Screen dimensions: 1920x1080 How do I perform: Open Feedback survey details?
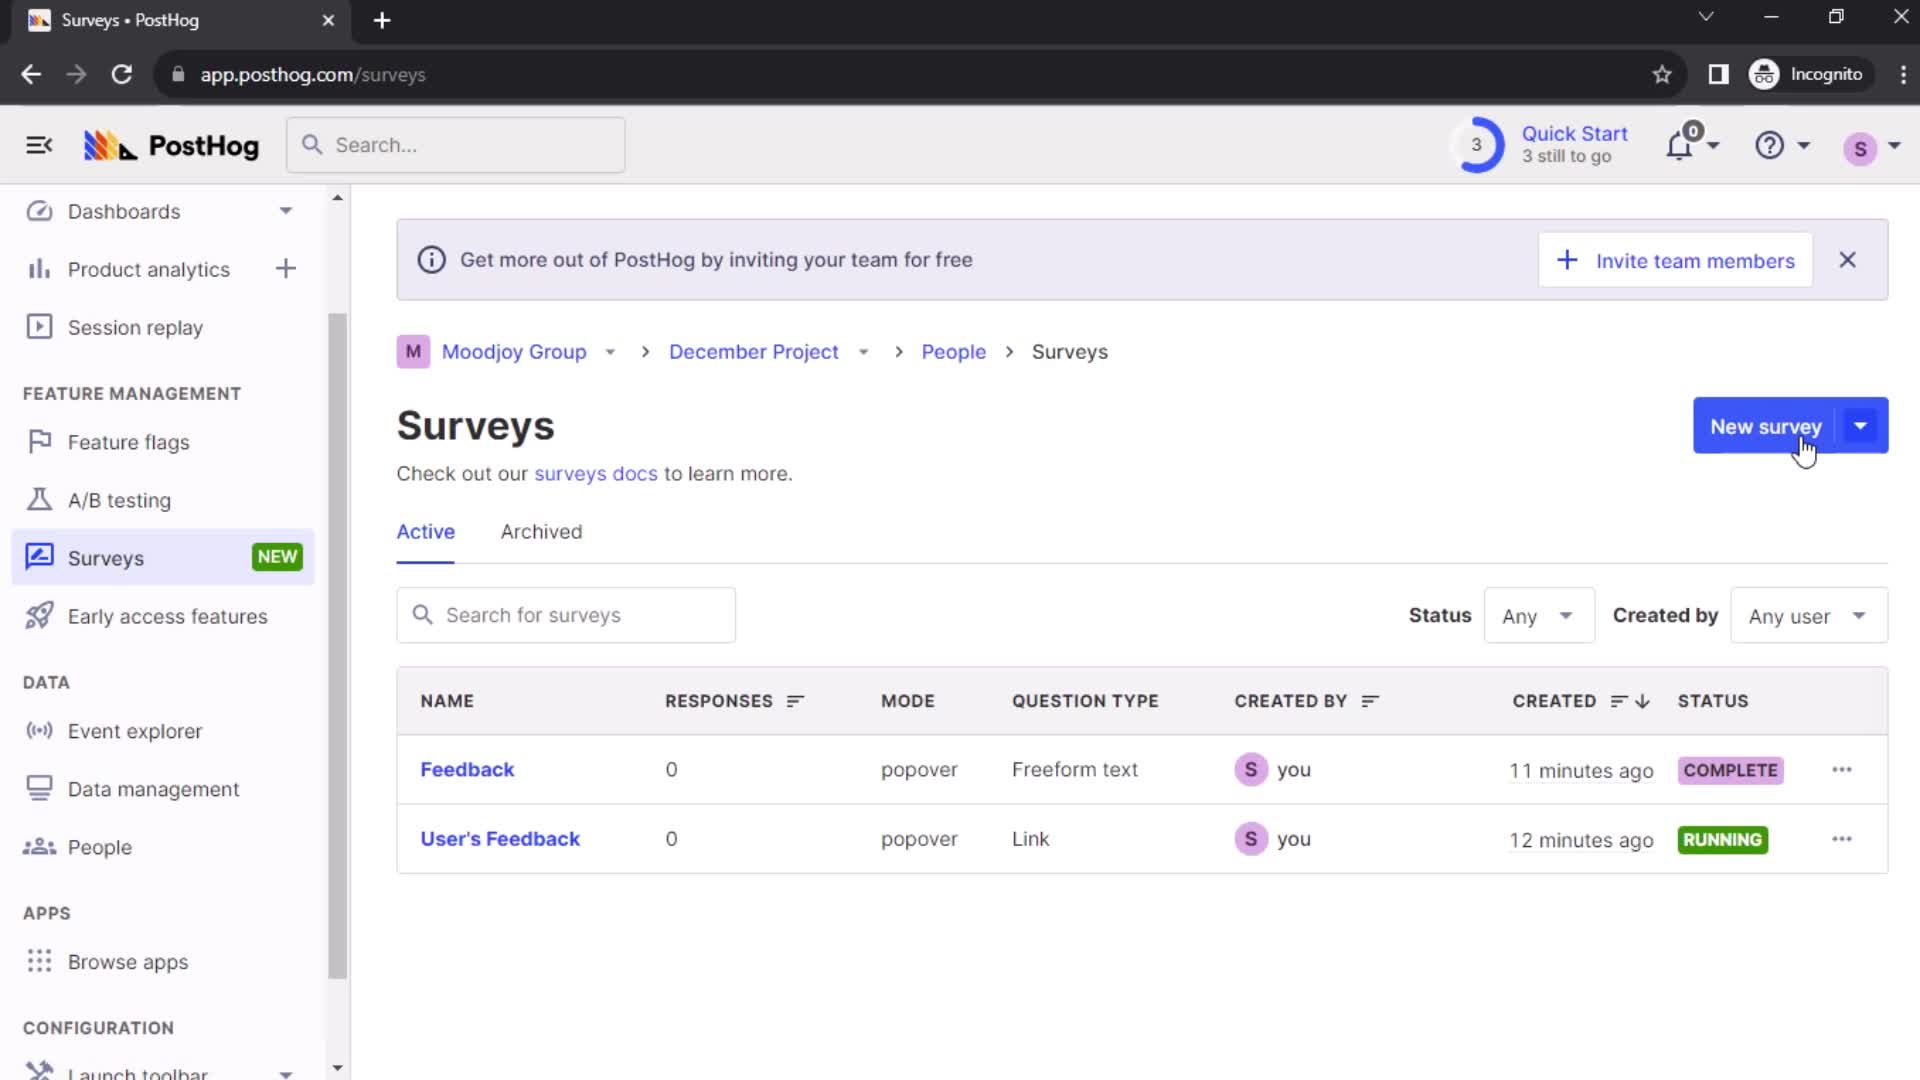(x=468, y=769)
